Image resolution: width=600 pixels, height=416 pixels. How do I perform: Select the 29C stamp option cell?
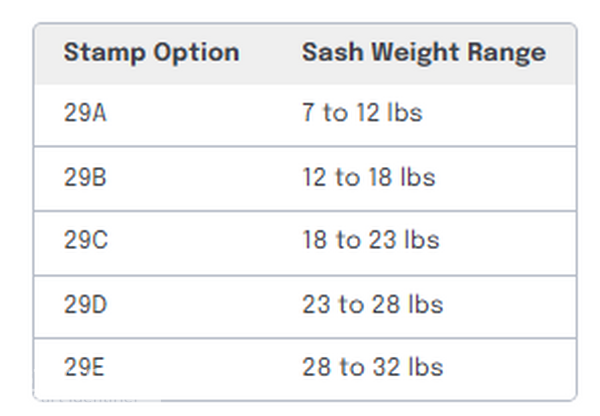point(86,240)
